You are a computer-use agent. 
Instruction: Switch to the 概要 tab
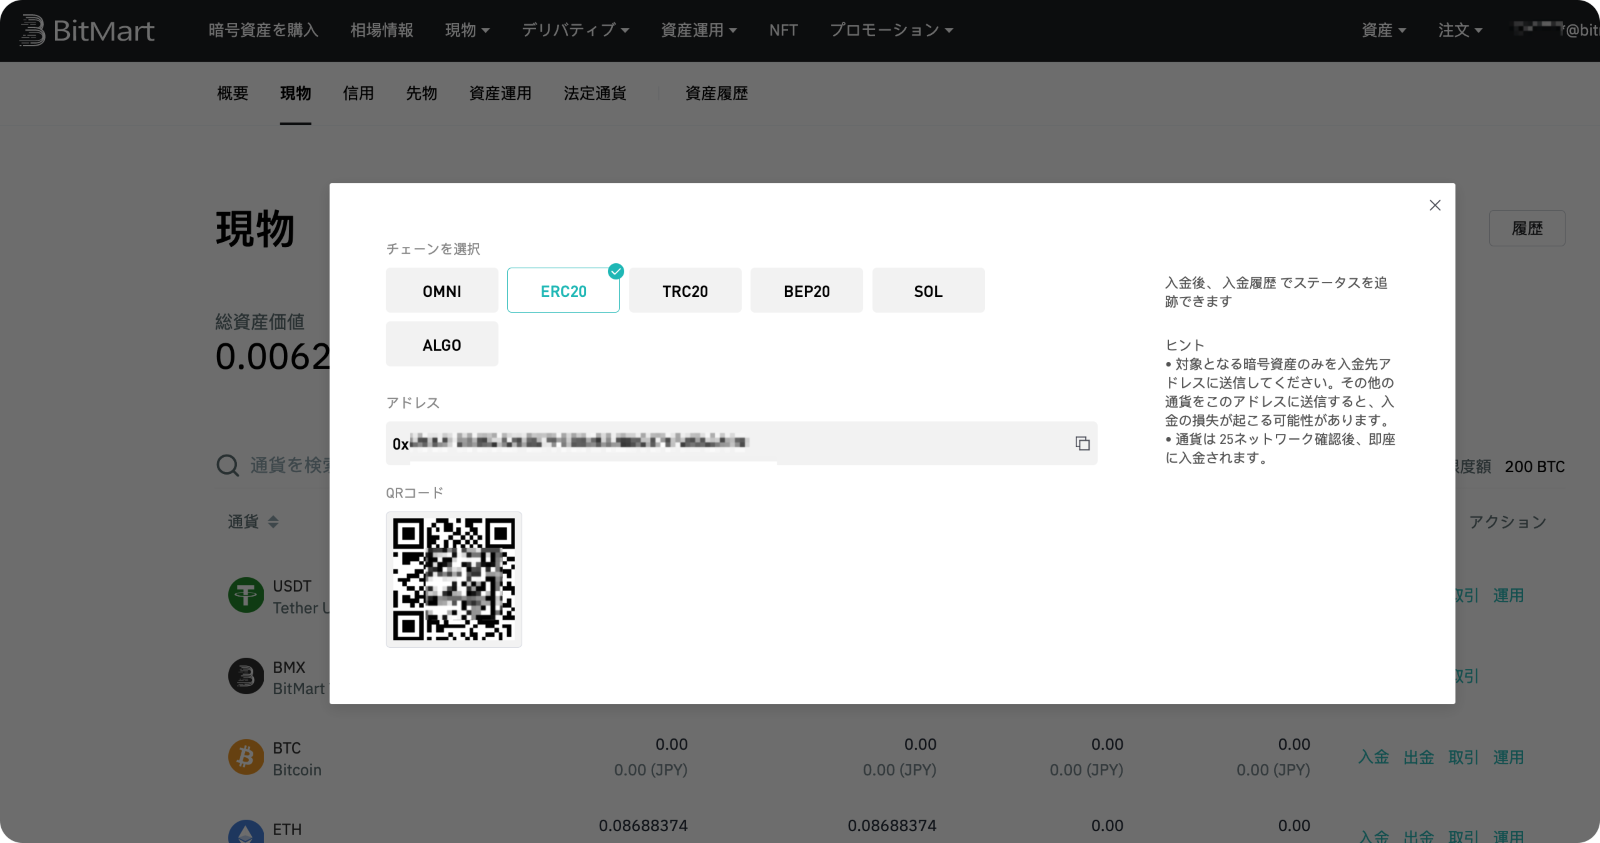point(233,93)
